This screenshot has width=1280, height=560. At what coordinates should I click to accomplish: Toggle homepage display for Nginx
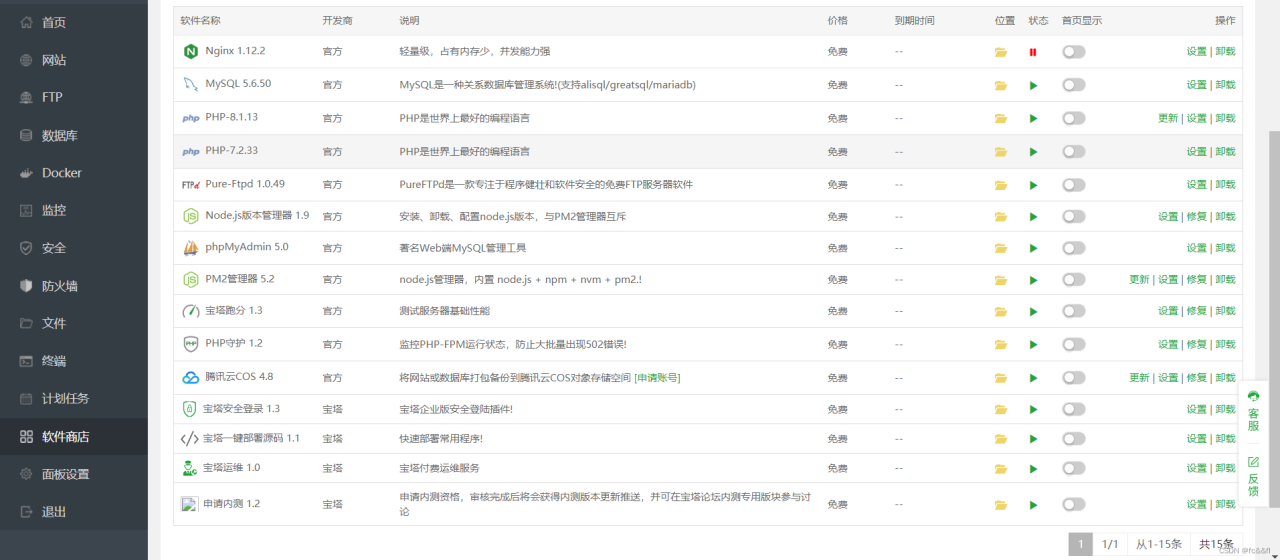click(x=1074, y=52)
